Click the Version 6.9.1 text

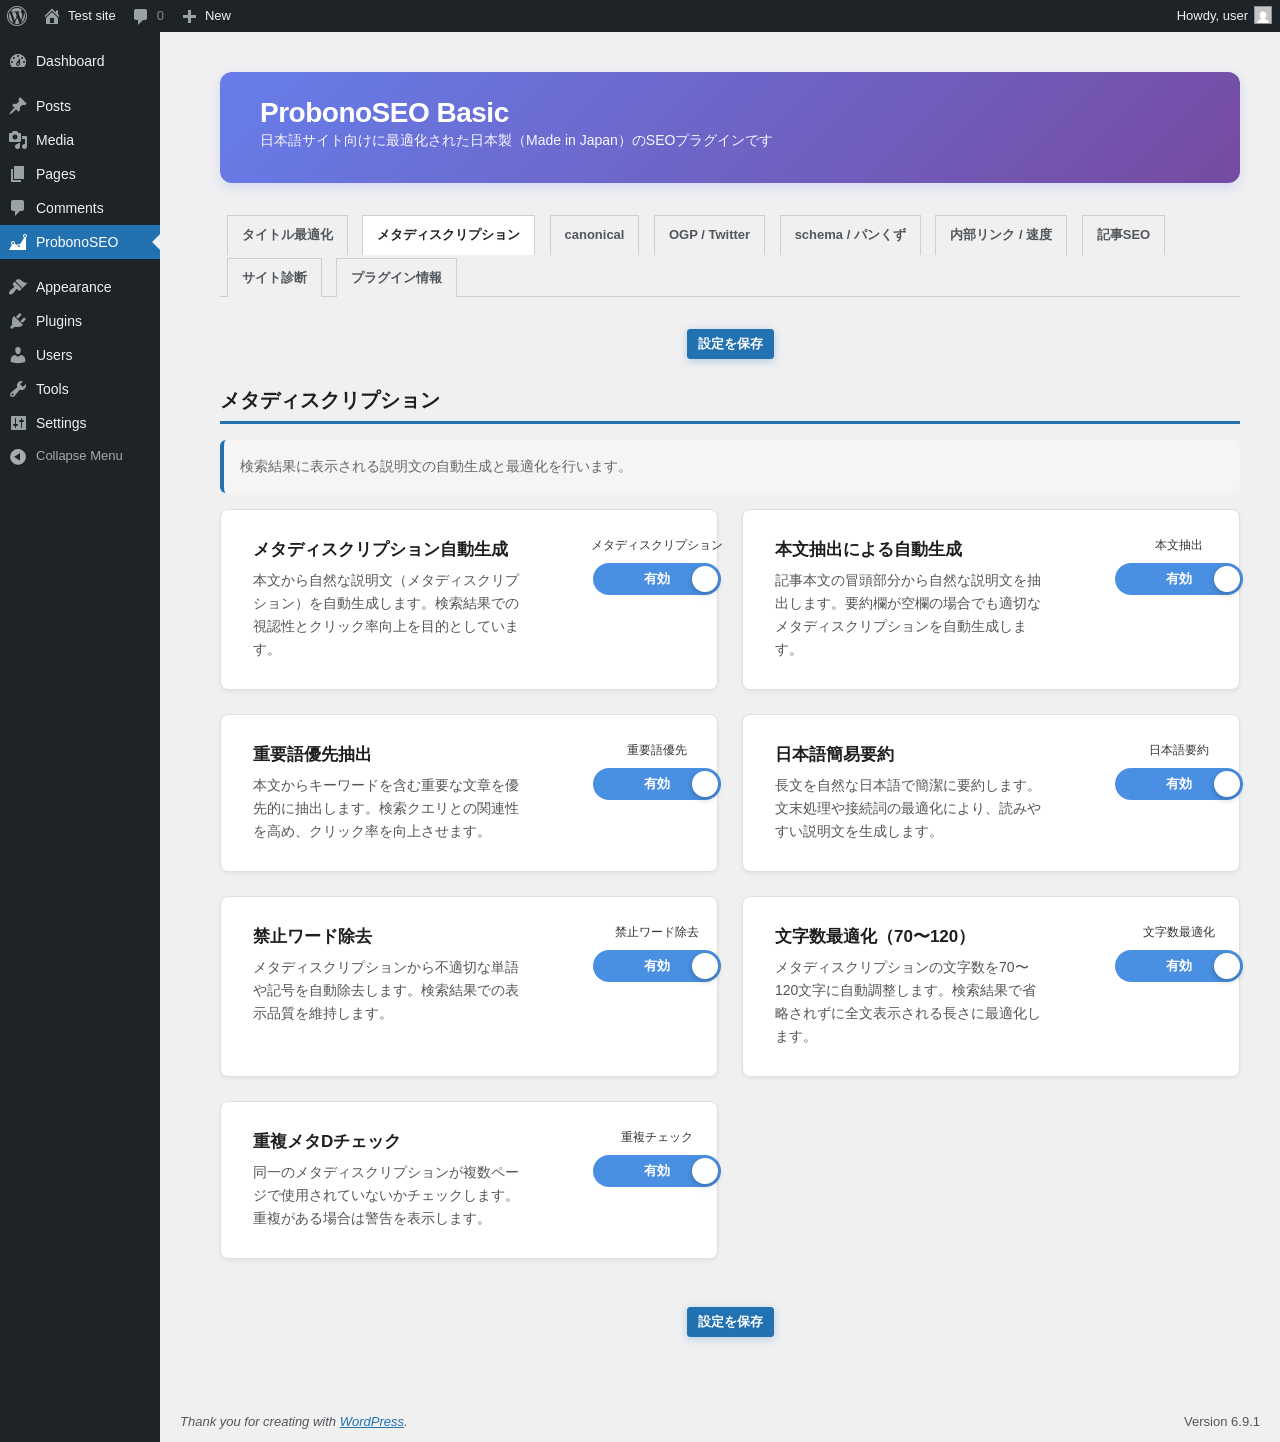tap(1222, 1422)
